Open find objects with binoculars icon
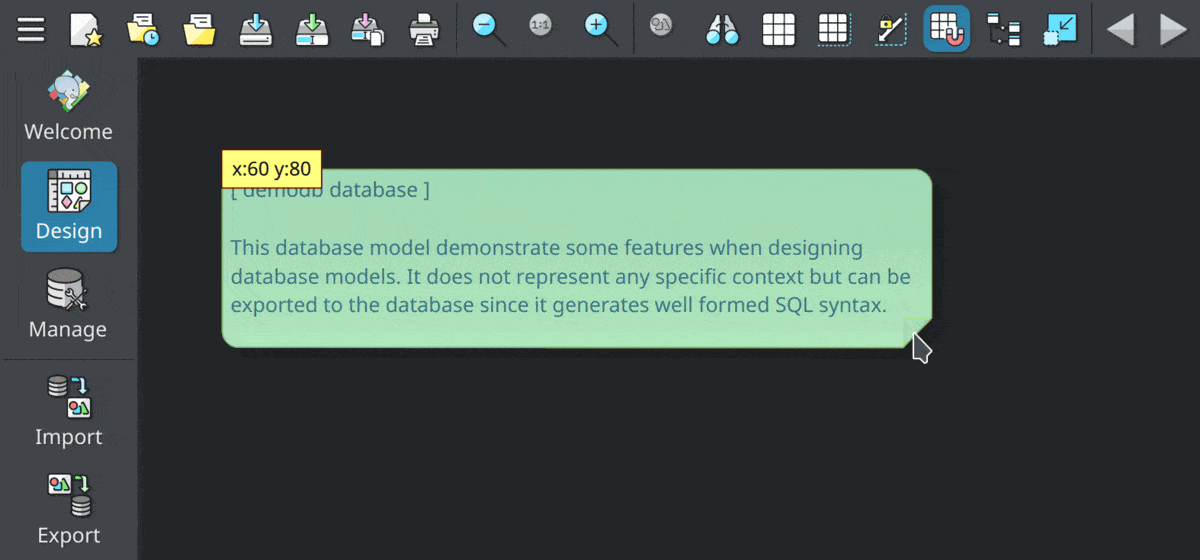Image resolution: width=1200 pixels, height=560 pixels. tap(722, 29)
